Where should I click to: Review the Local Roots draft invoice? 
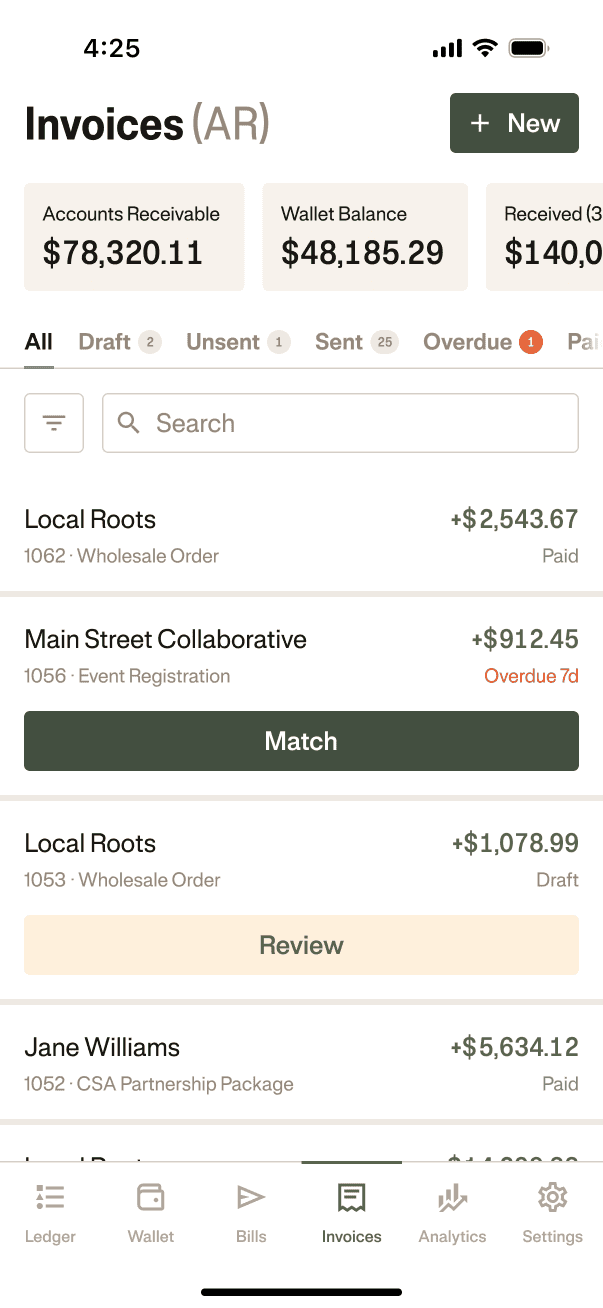[x=301, y=944]
